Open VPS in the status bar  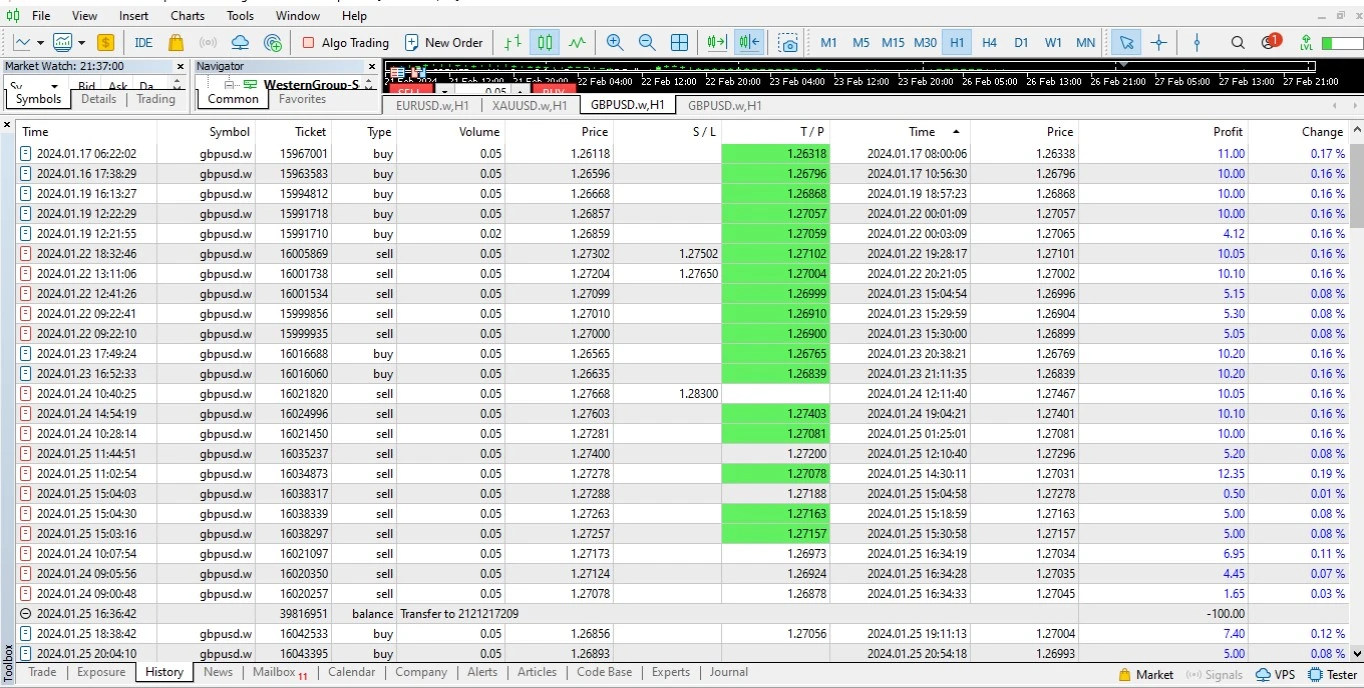1276,675
